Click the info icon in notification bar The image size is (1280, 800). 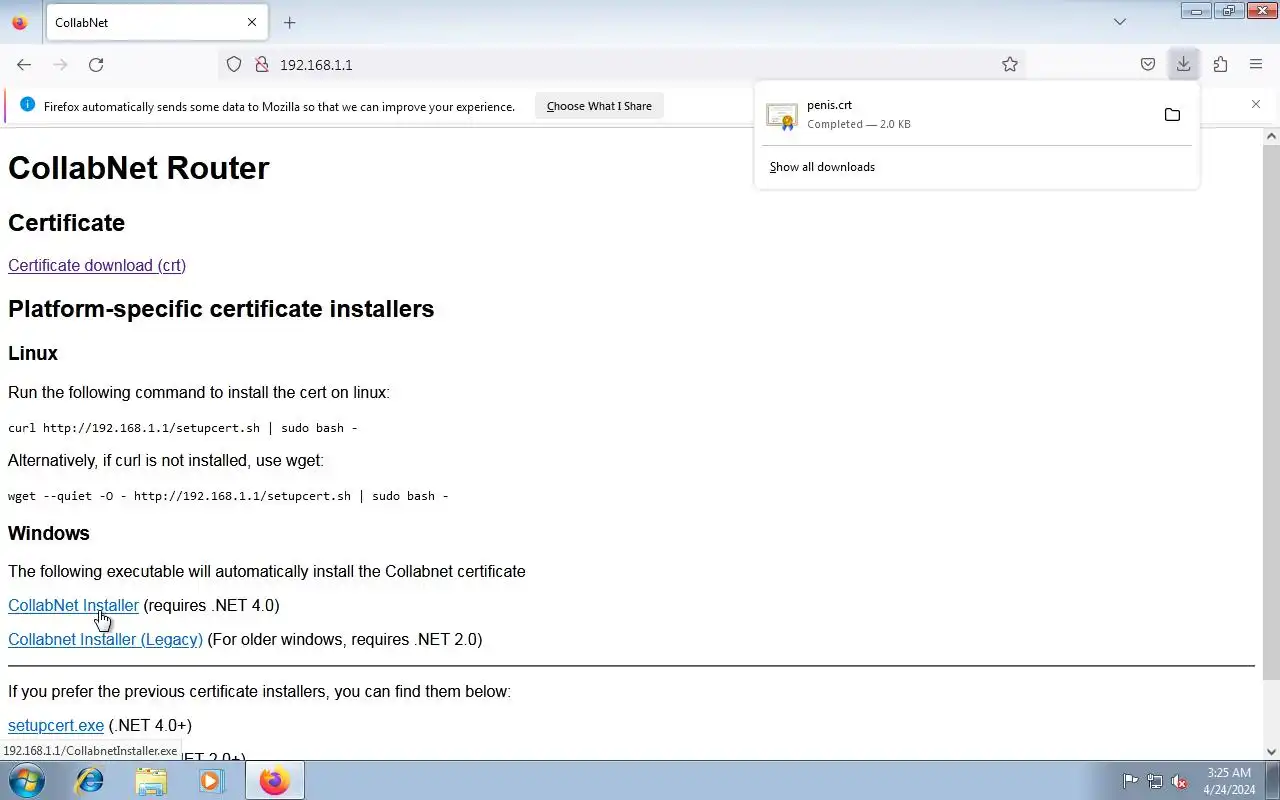(x=27, y=105)
